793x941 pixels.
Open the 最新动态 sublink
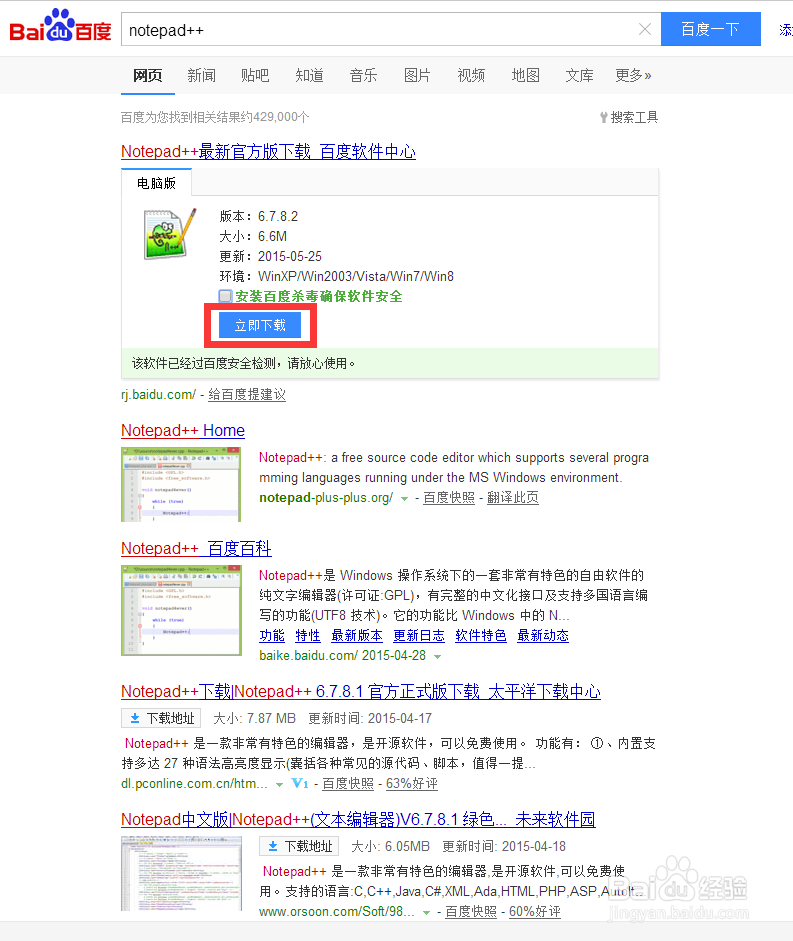543,636
